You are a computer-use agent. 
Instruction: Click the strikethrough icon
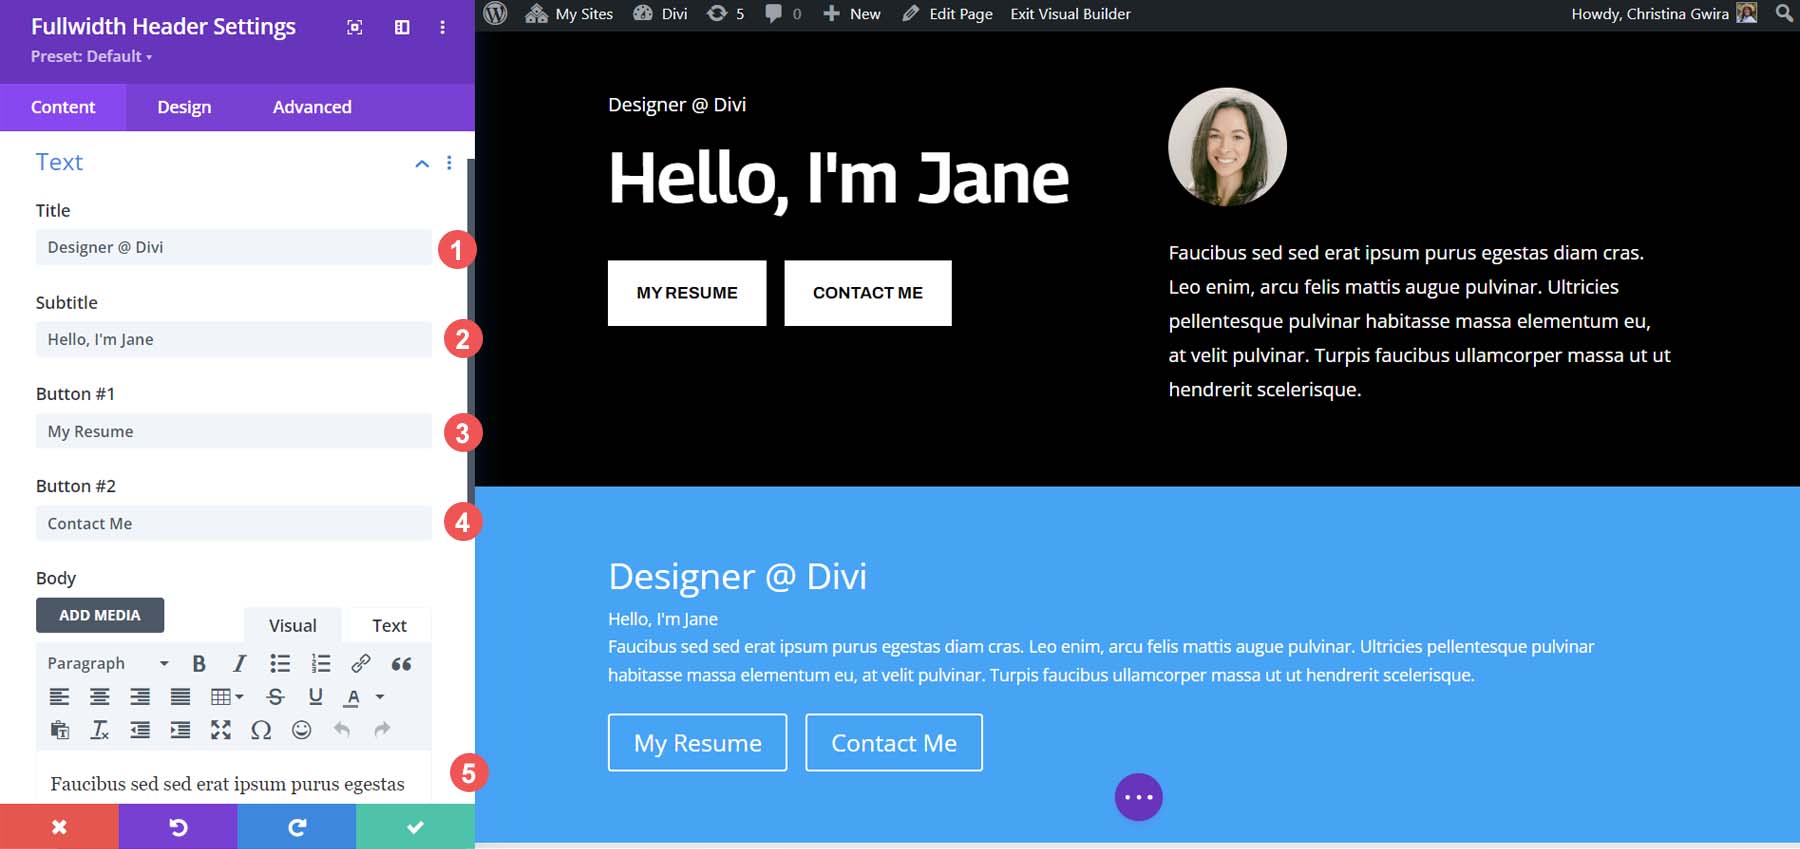point(275,697)
